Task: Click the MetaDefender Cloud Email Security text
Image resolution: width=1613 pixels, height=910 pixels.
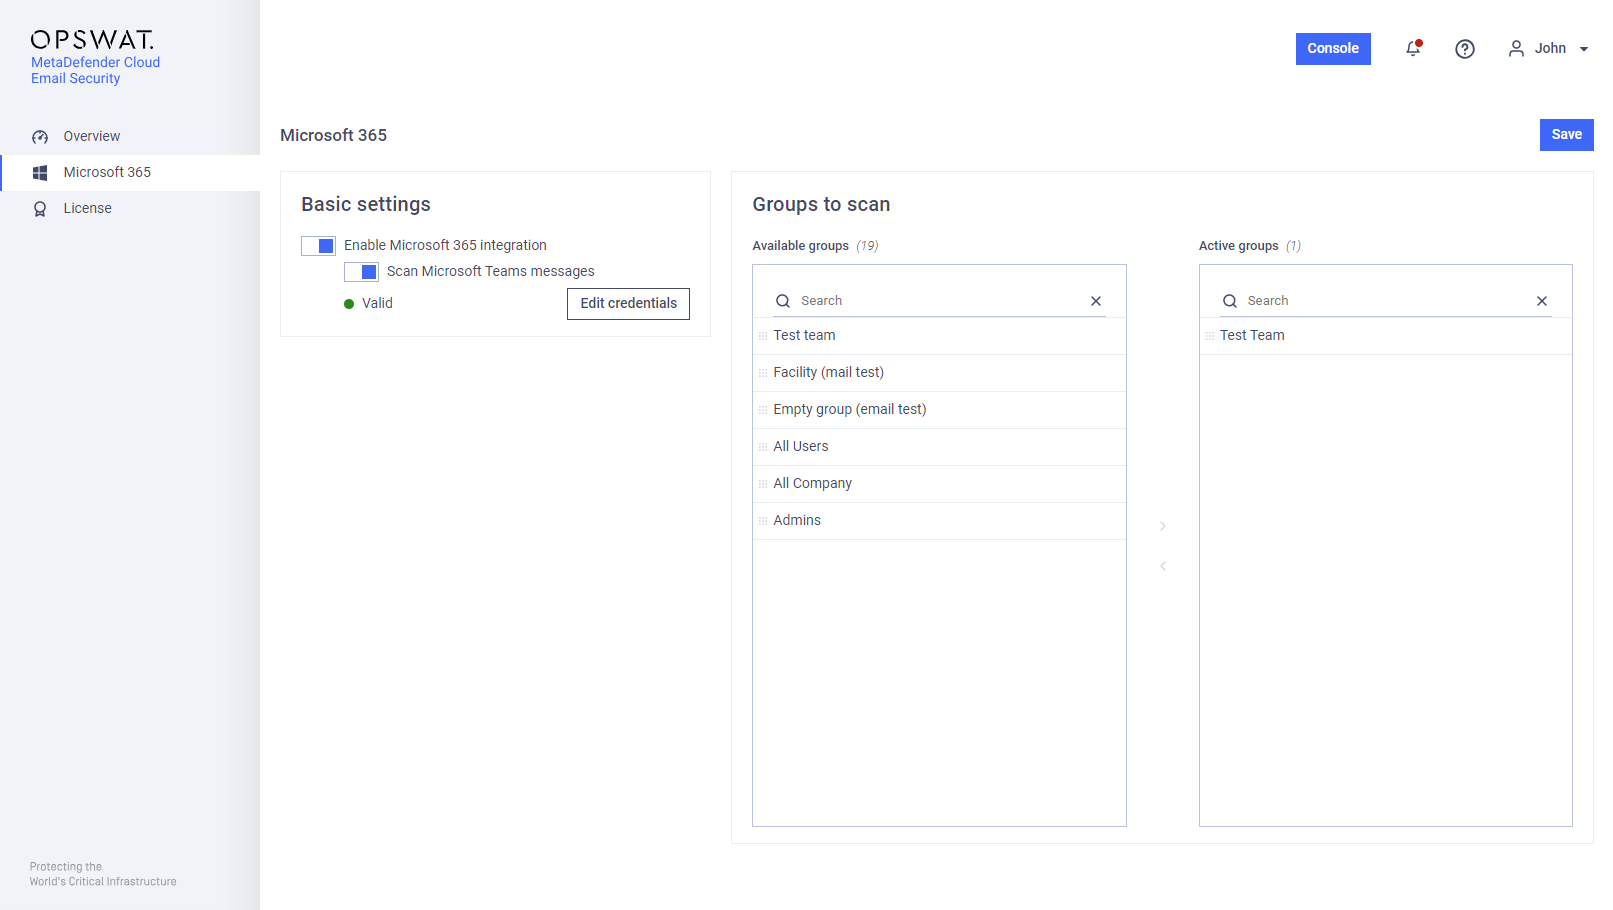Action: tap(95, 70)
